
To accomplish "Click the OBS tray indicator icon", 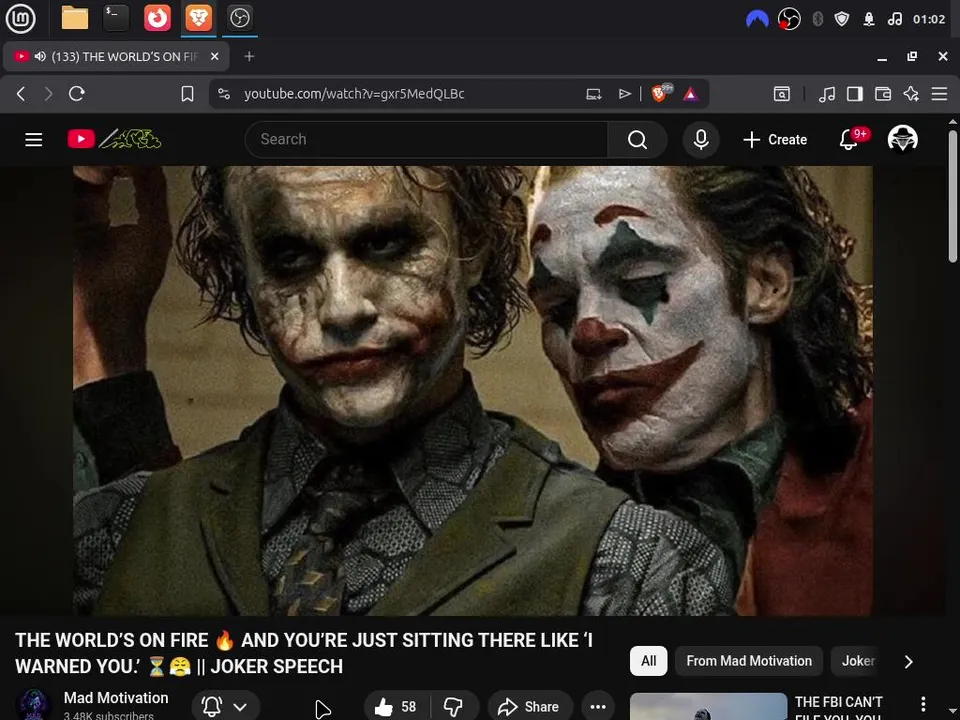I will [x=789, y=19].
